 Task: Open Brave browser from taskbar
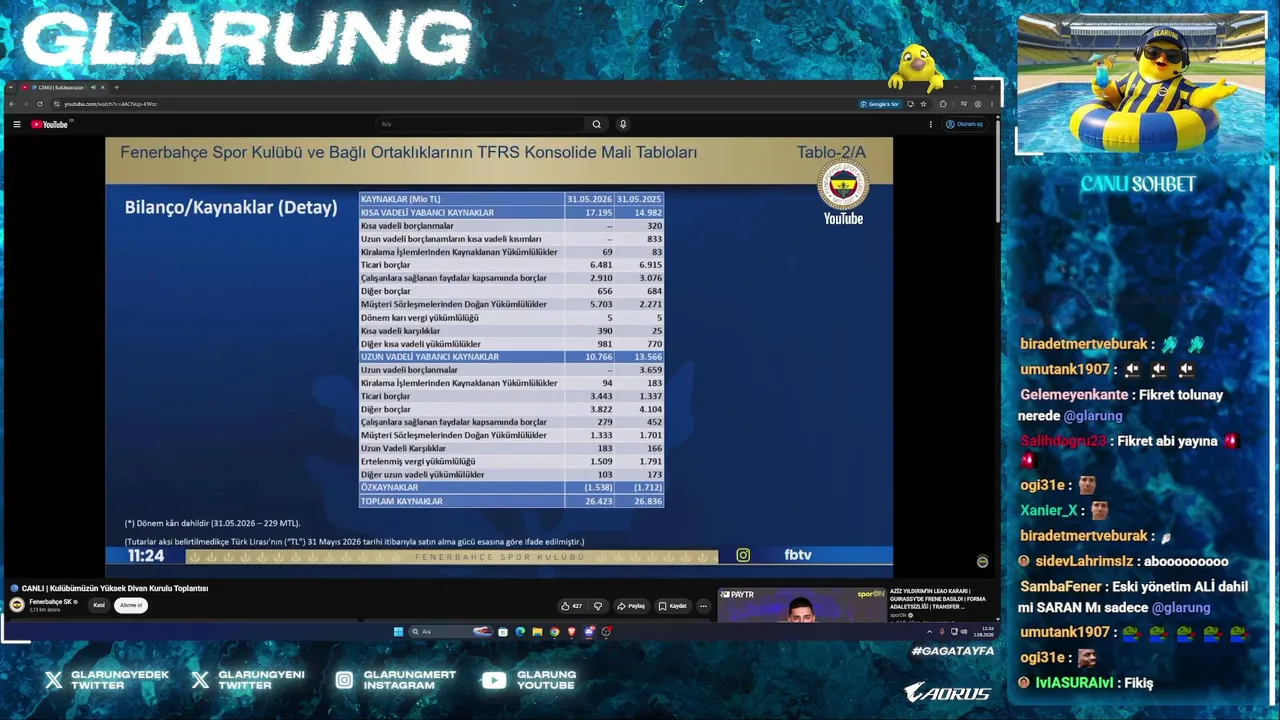[572, 632]
